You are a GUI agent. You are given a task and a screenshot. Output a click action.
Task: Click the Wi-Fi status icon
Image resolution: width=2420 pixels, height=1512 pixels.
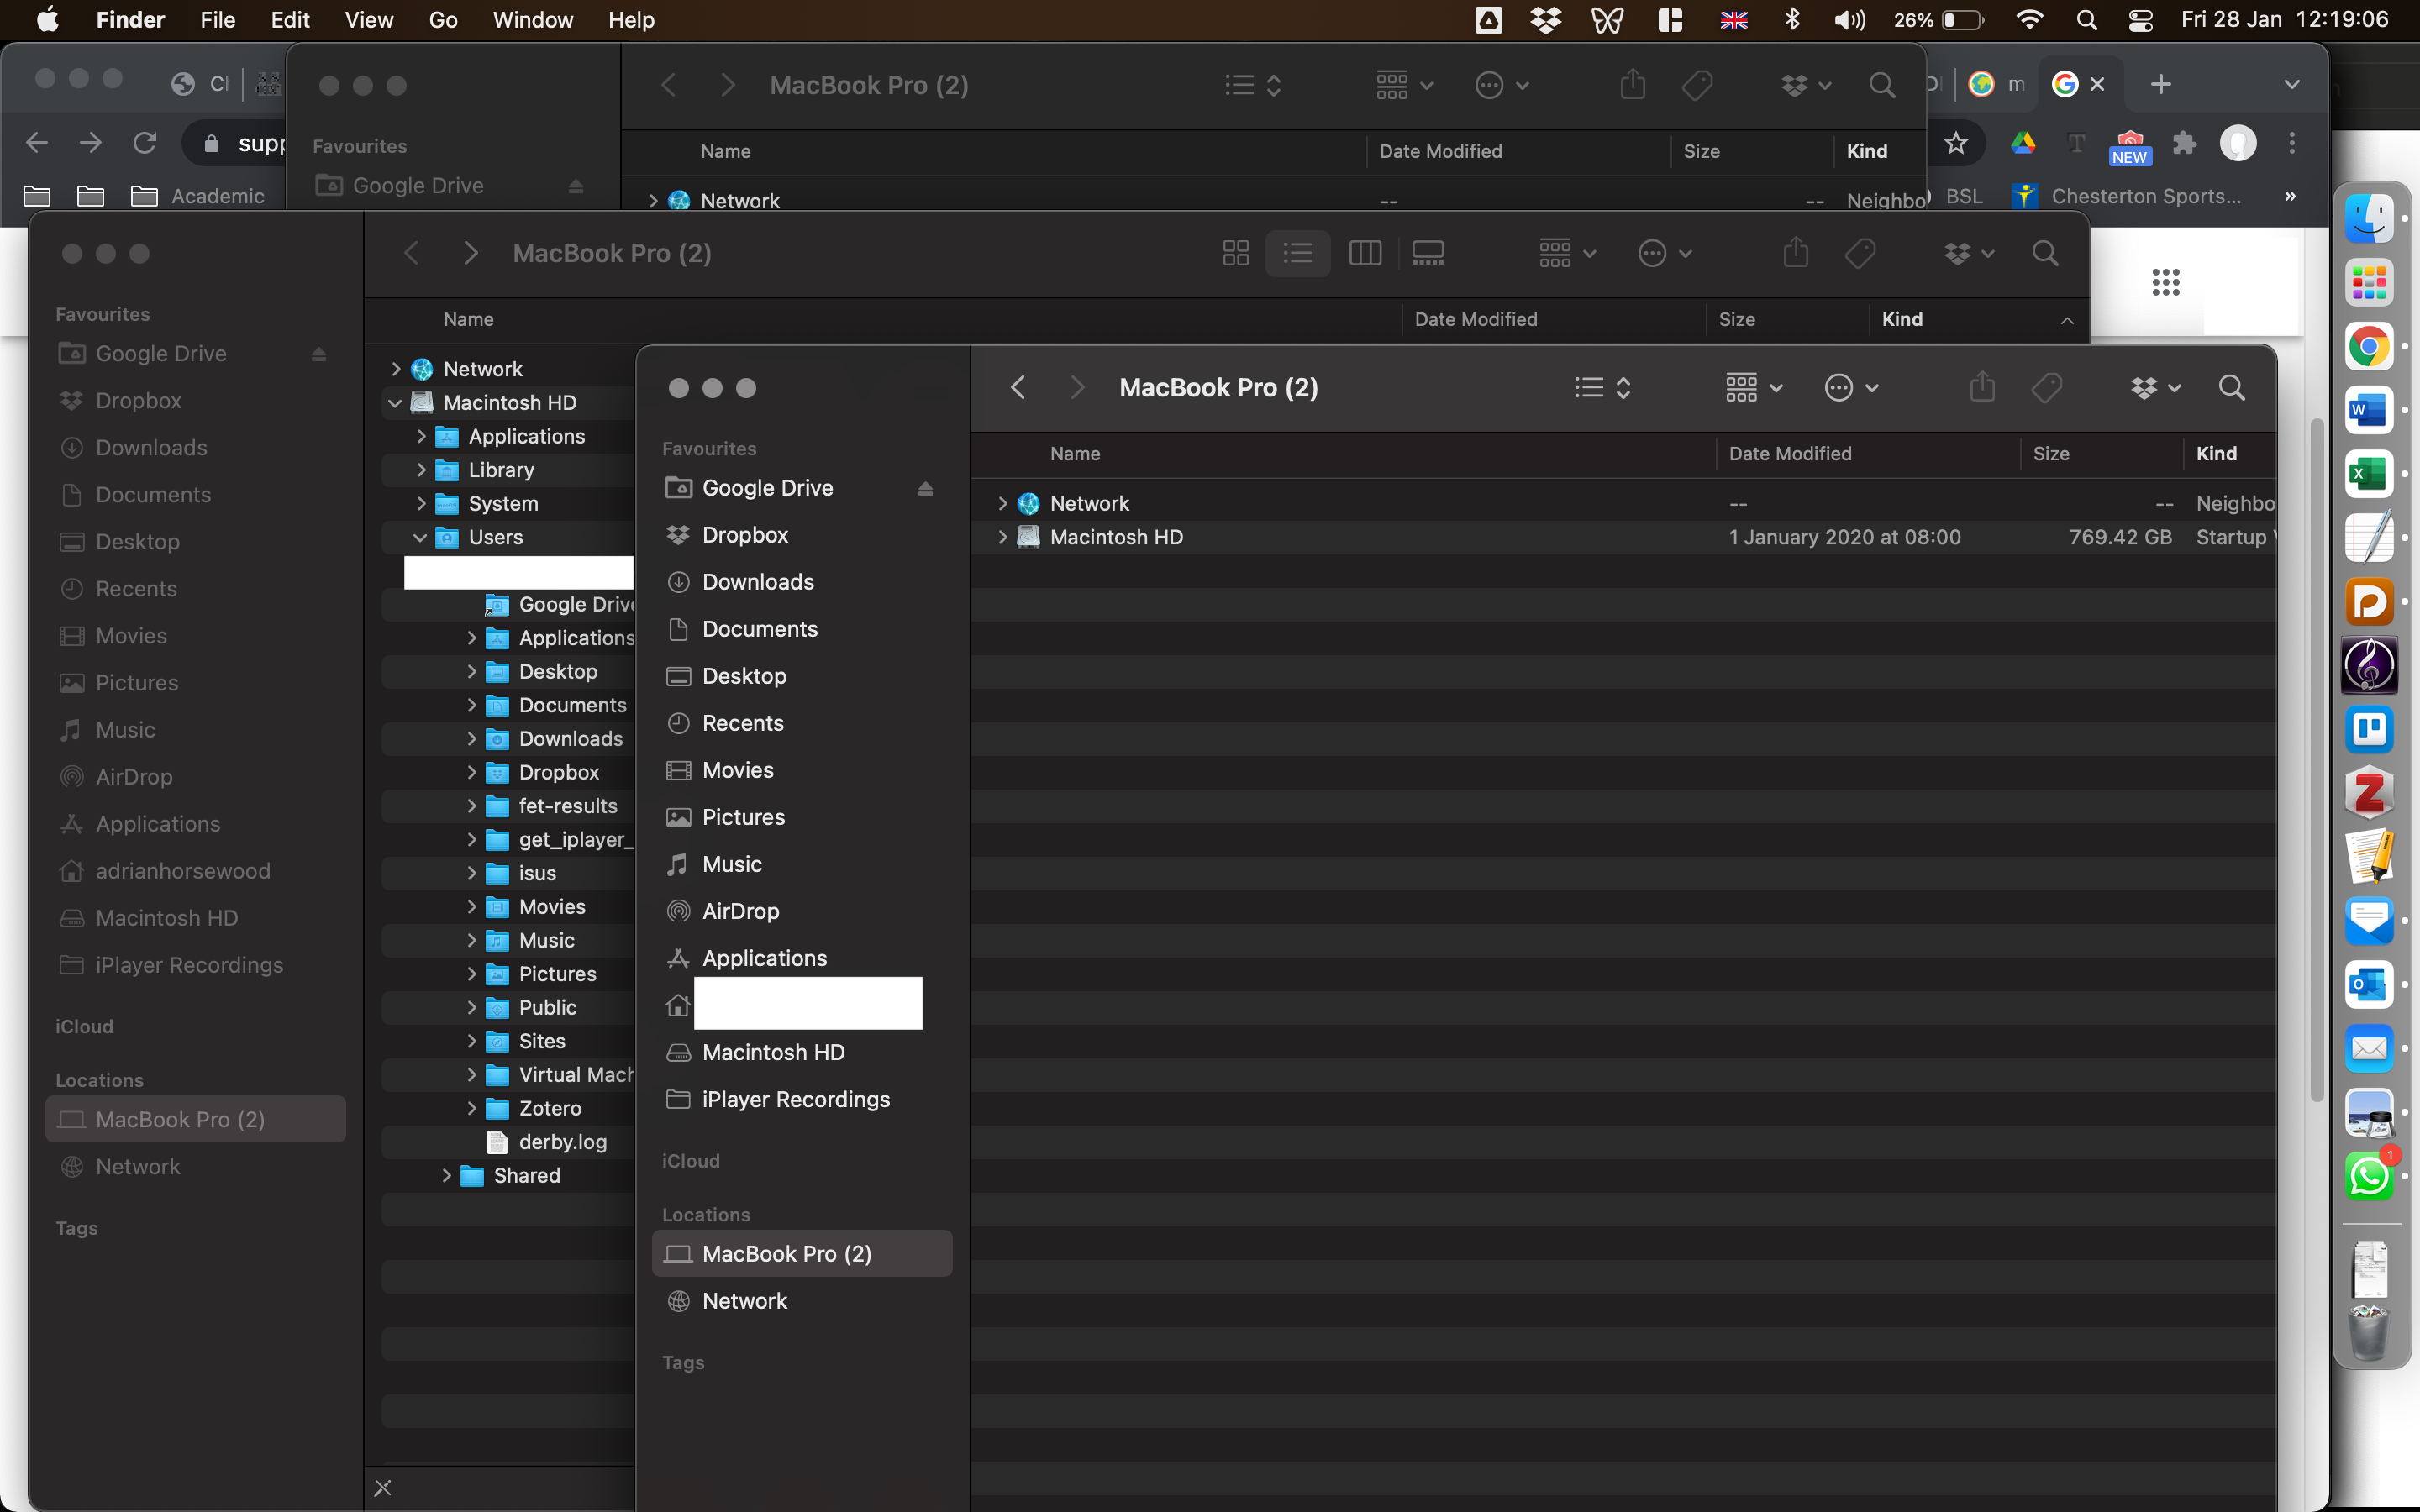pyautogui.click(x=2029, y=20)
